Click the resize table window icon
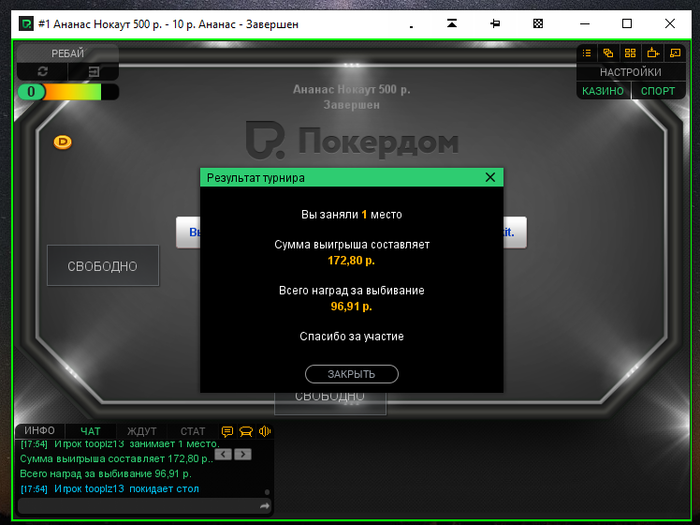The image size is (700, 525). coord(675,53)
